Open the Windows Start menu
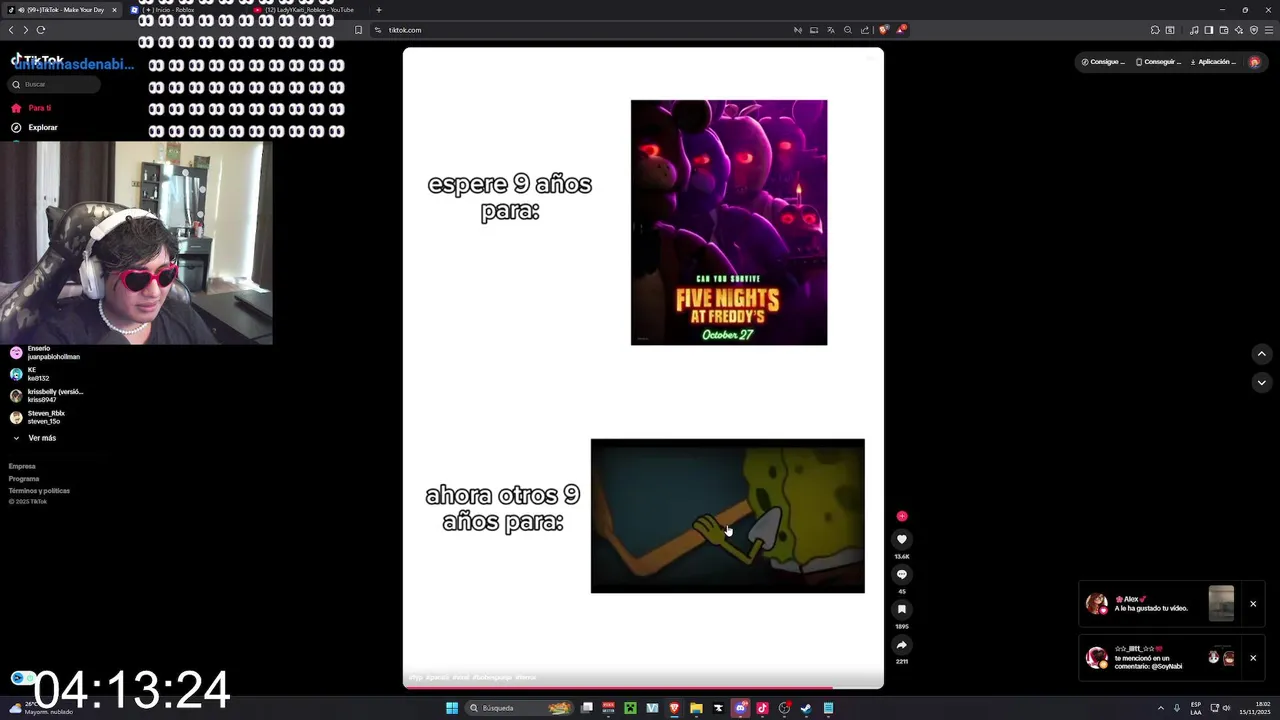This screenshot has height=720, width=1280. [x=452, y=708]
